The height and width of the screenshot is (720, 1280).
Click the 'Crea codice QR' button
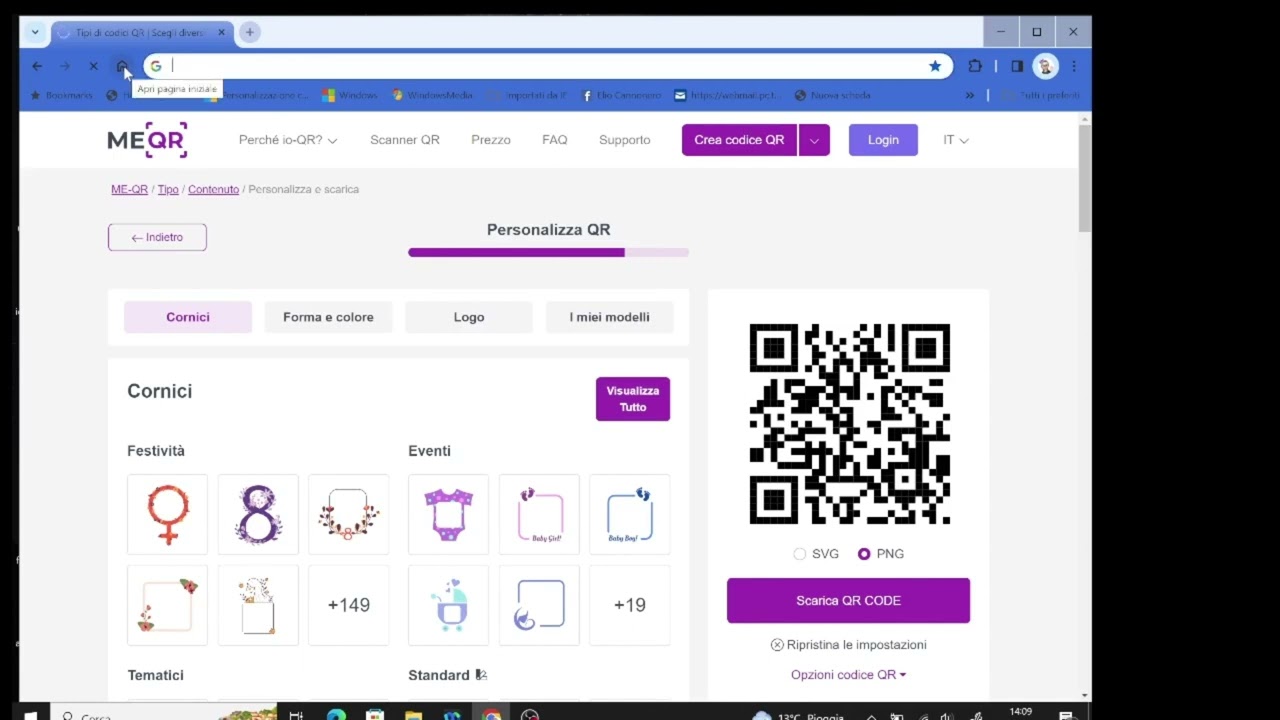coord(739,140)
